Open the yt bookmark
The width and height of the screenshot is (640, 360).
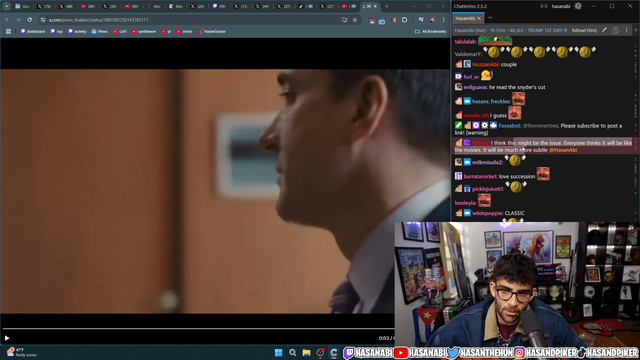[x=166, y=31]
